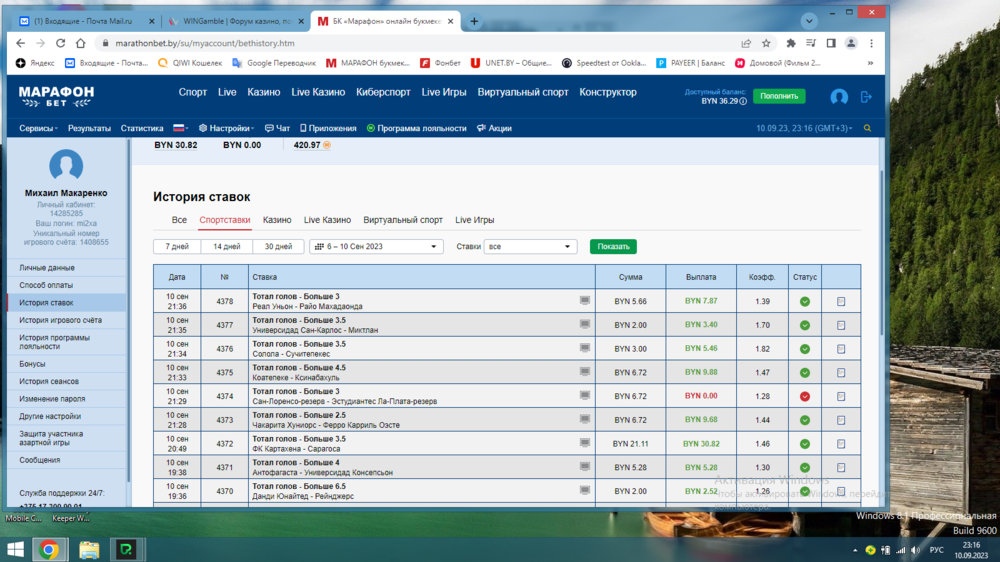Click balance info icon beside BYN 36.29
Image resolution: width=1000 pixels, height=562 pixels.
tap(743, 101)
